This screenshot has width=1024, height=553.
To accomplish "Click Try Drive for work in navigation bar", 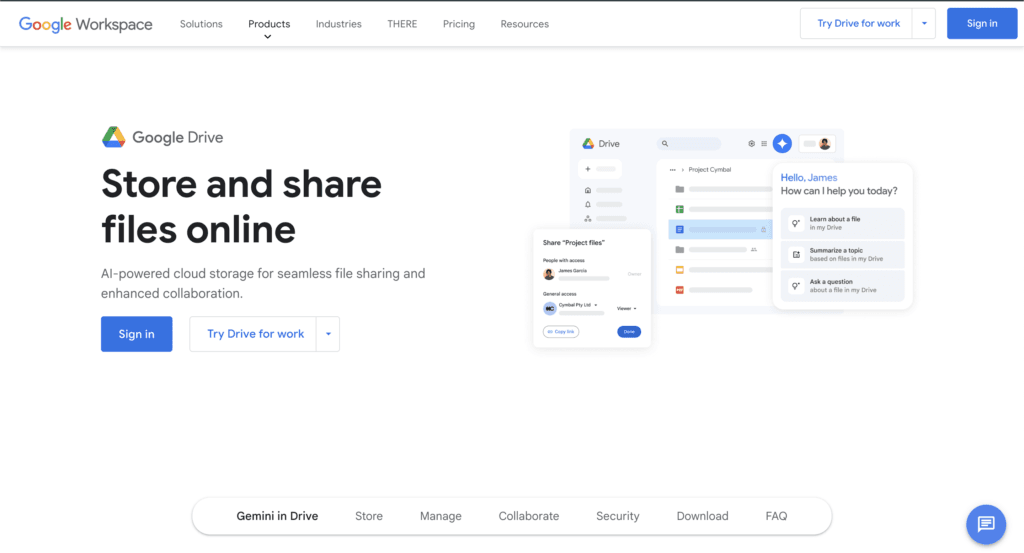I will coord(856,24).
